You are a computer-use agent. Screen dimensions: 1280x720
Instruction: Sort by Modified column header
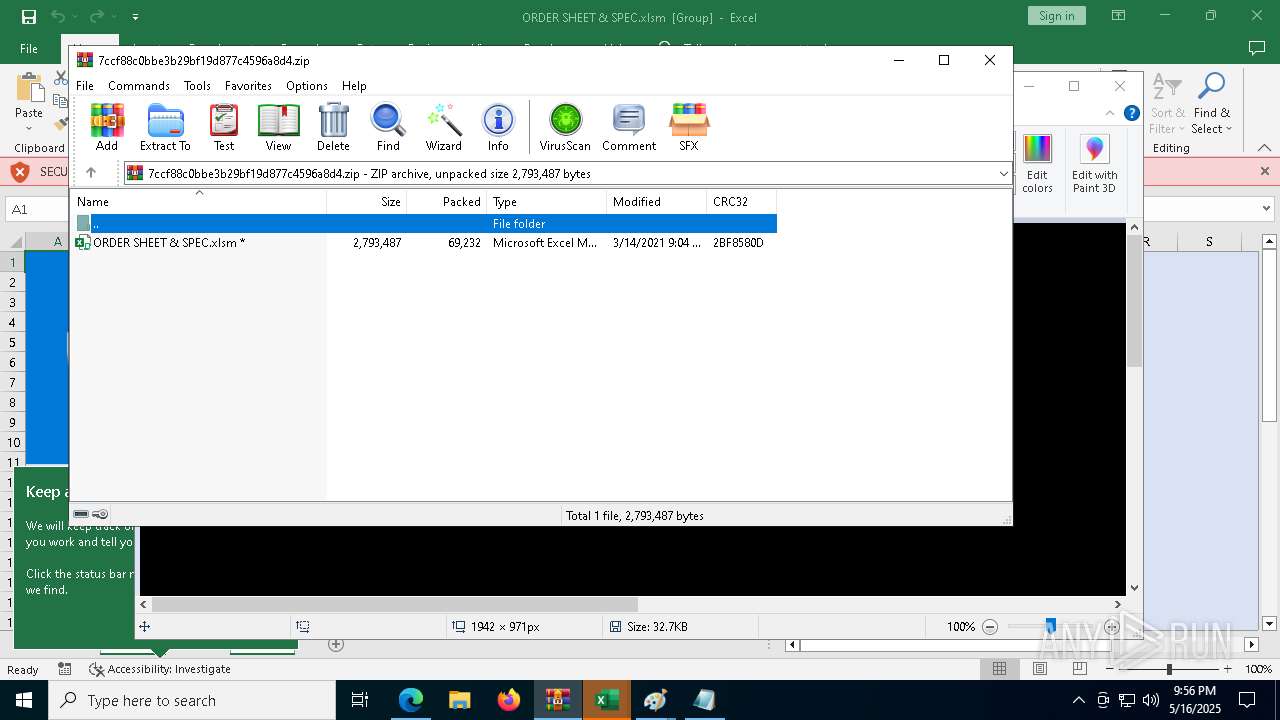point(657,201)
